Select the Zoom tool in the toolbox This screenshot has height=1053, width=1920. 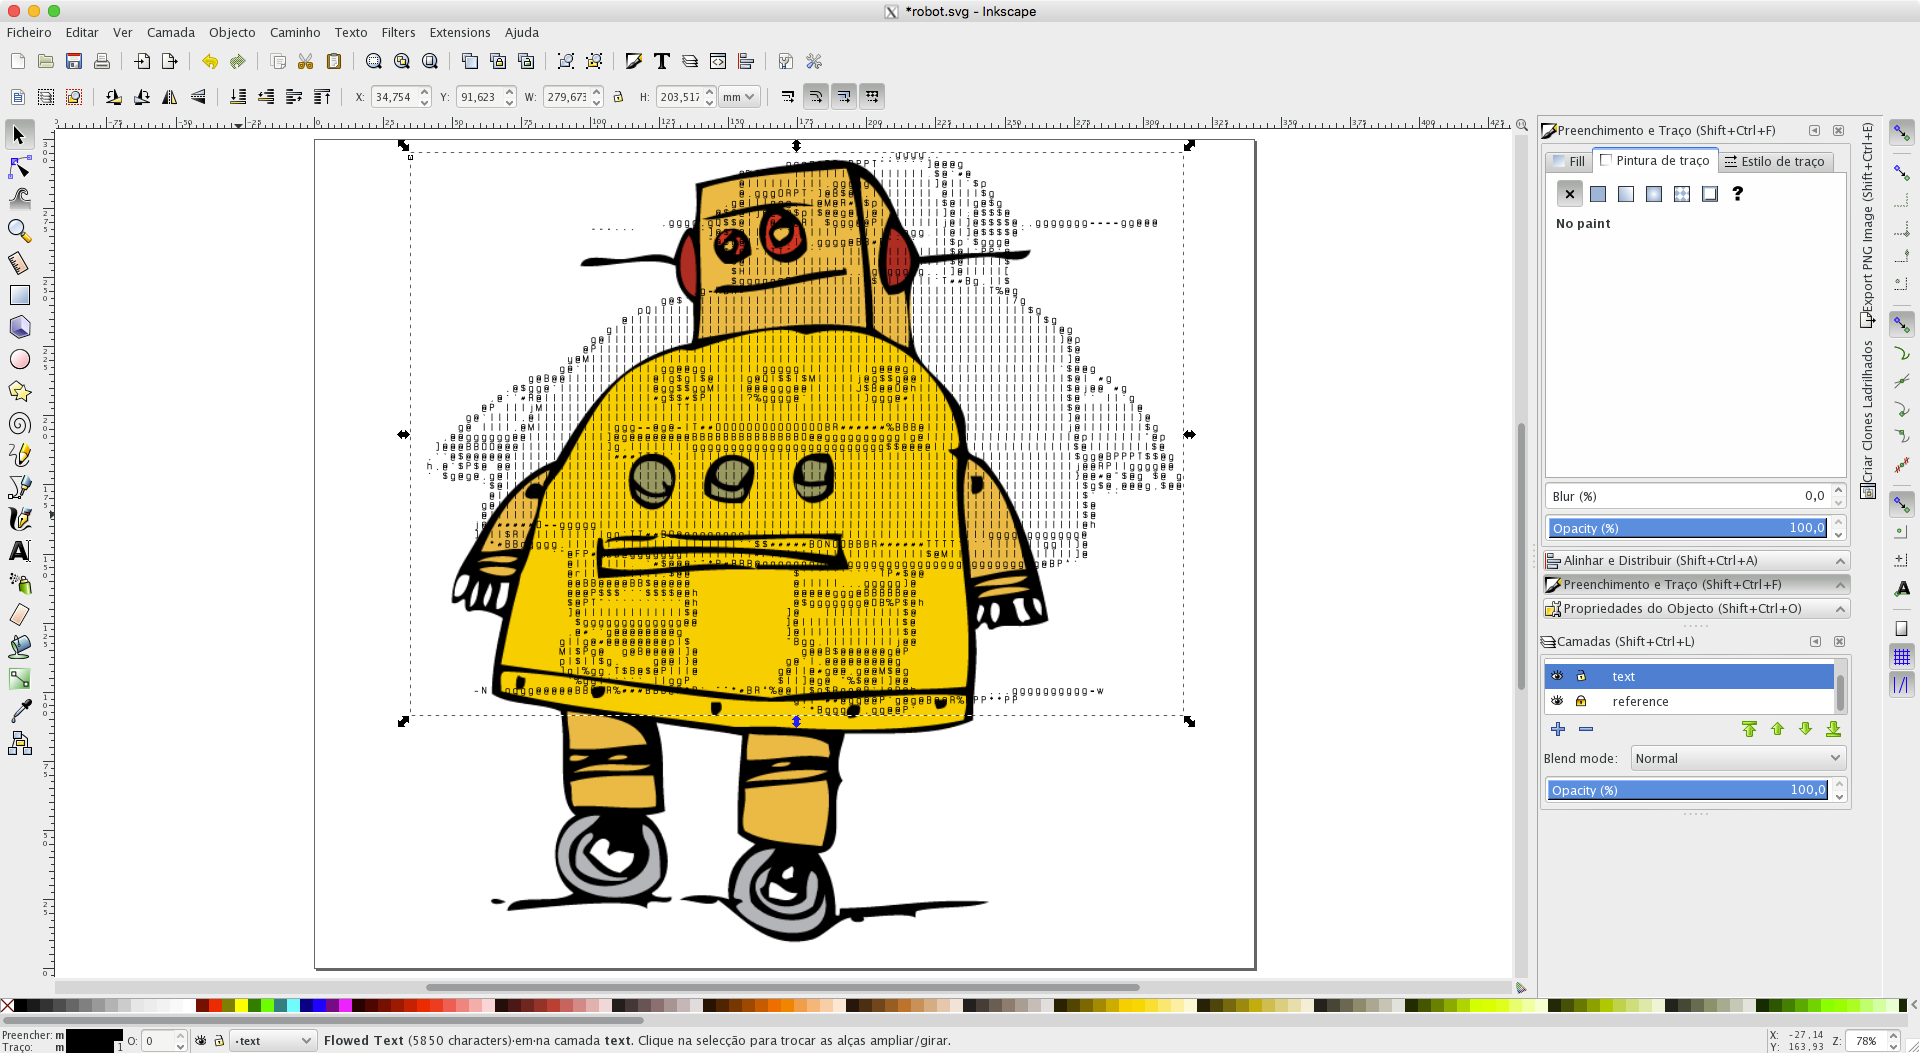click(20, 231)
